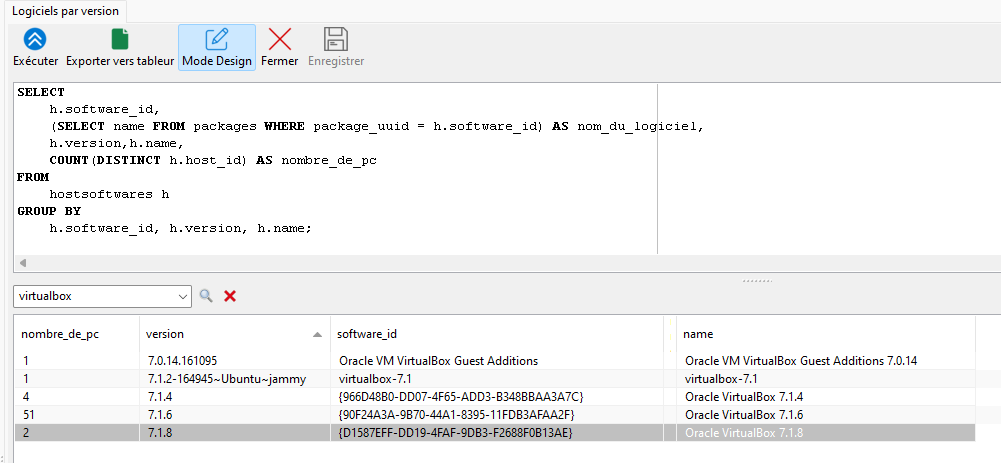Sort by the name column header

tap(825, 334)
